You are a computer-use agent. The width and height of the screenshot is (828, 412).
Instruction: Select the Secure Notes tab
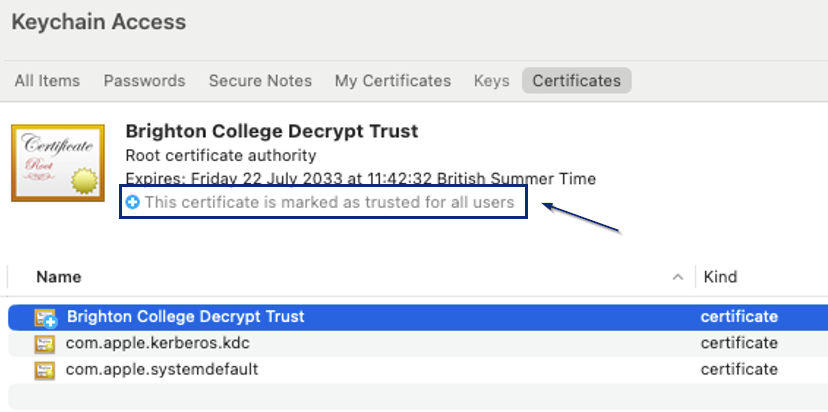click(x=260, y=81)
